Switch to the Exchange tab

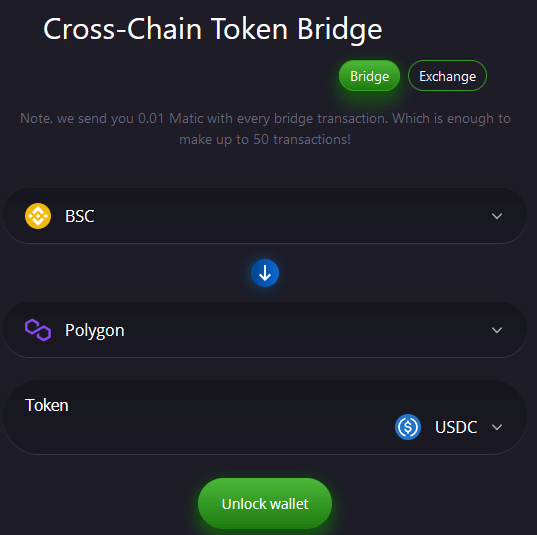[x=447, y=76]
